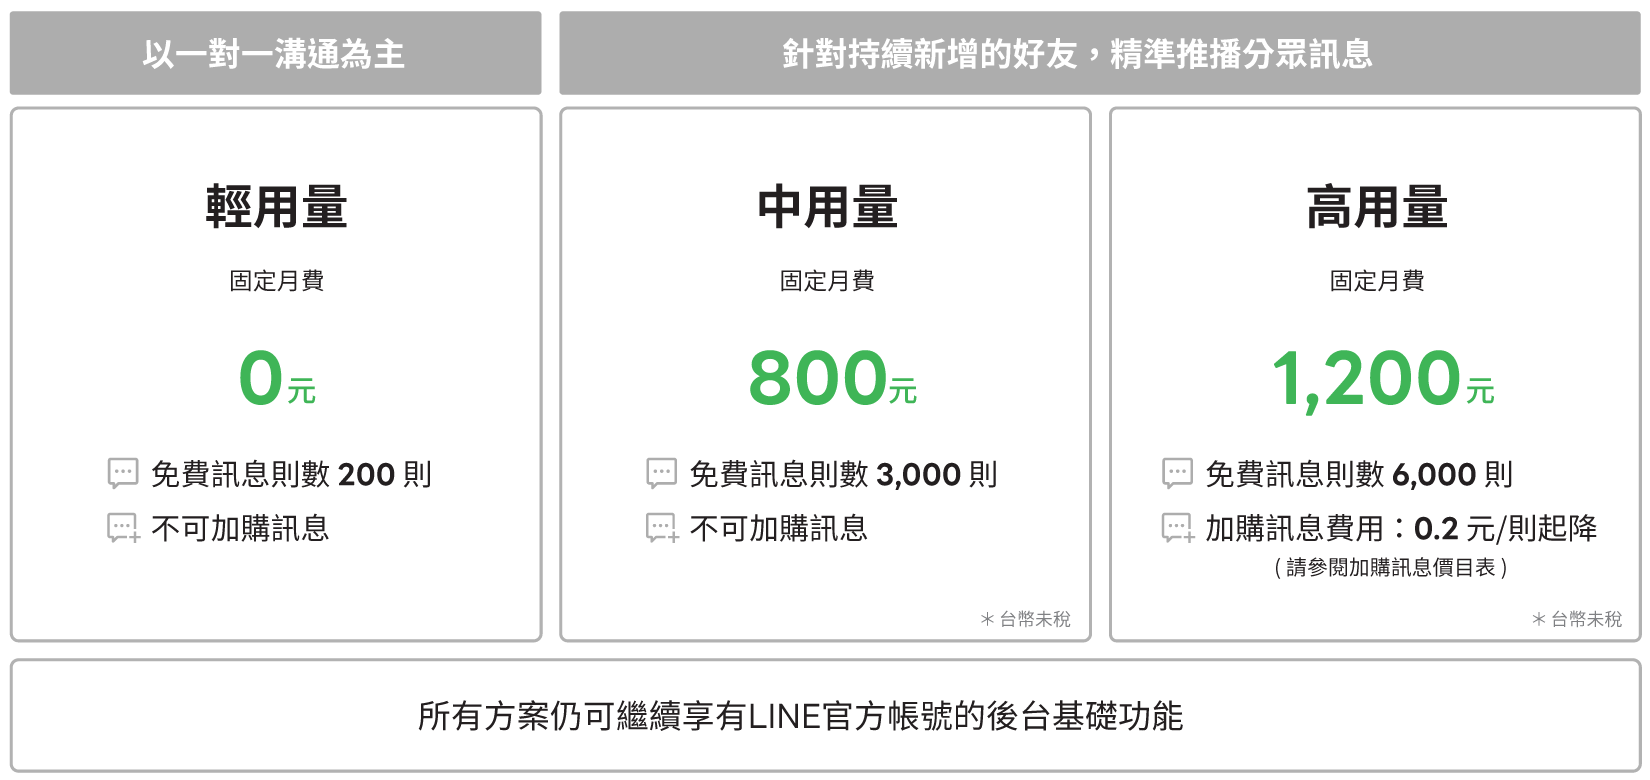1650x780 pixels.
Task: Click the message bubble icon in 中用量 plan
Action: click(x=662, y=473)
